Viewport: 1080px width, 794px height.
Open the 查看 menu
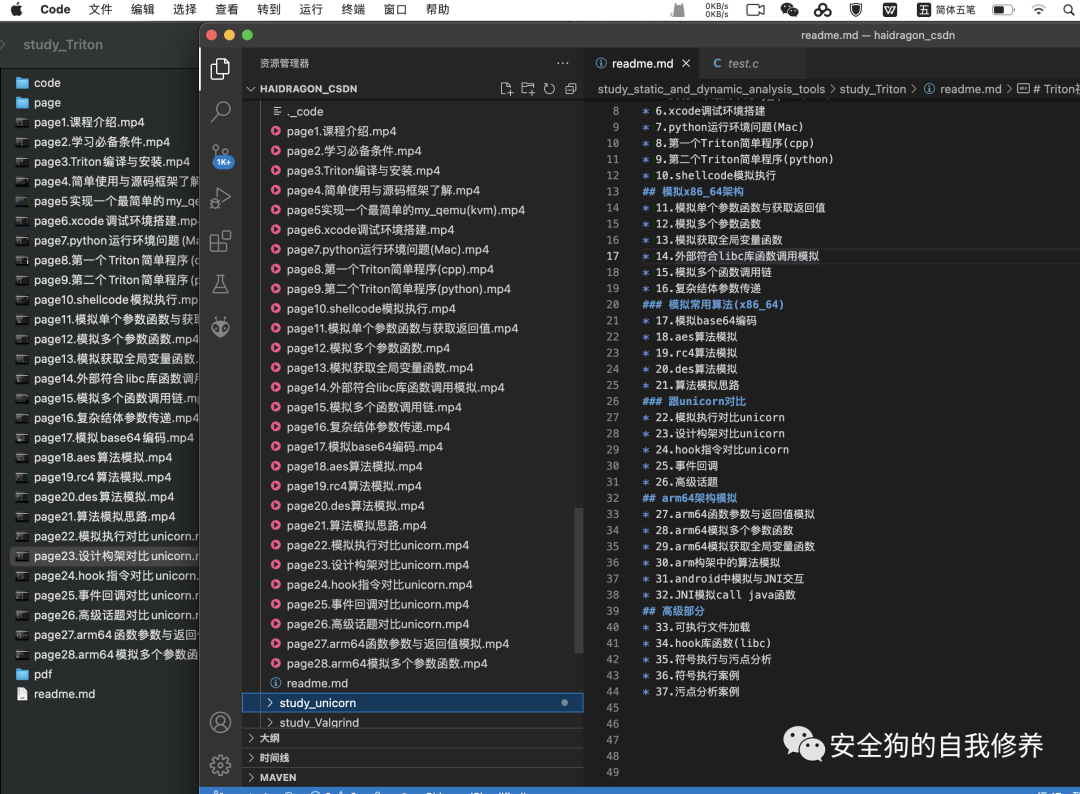[x=227, y=10]
